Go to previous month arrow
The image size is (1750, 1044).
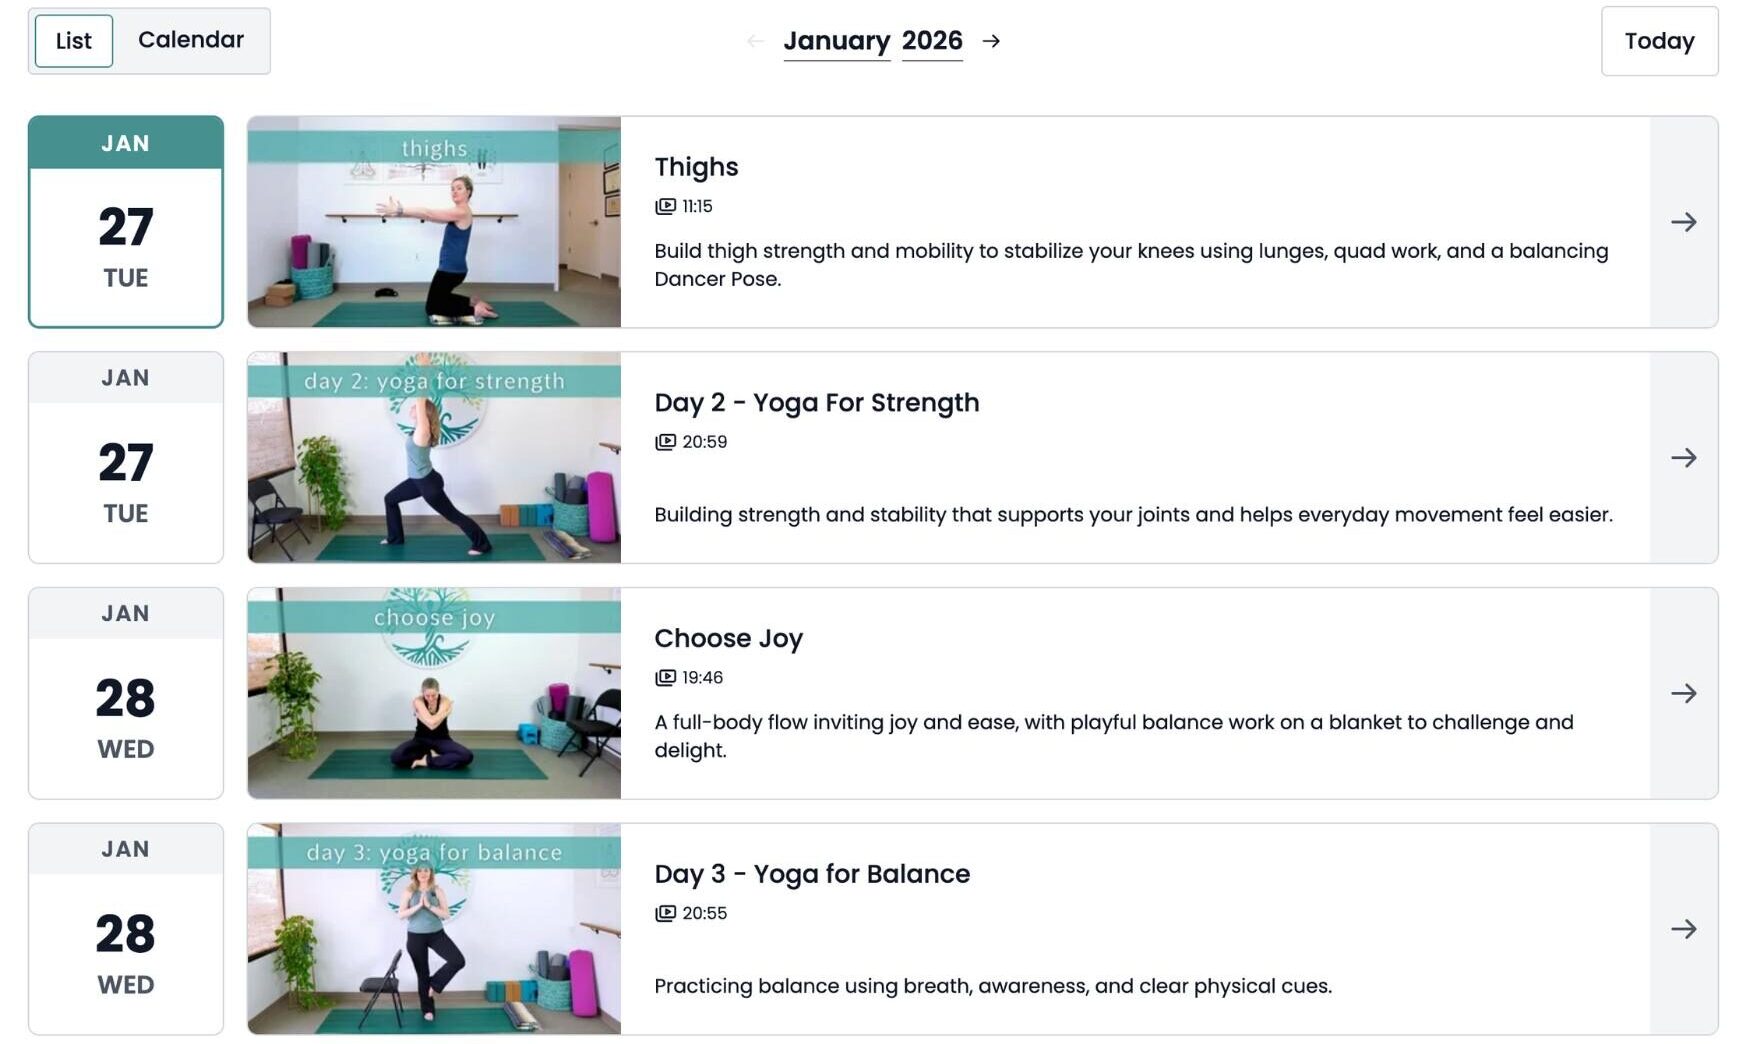click(755, 41)
